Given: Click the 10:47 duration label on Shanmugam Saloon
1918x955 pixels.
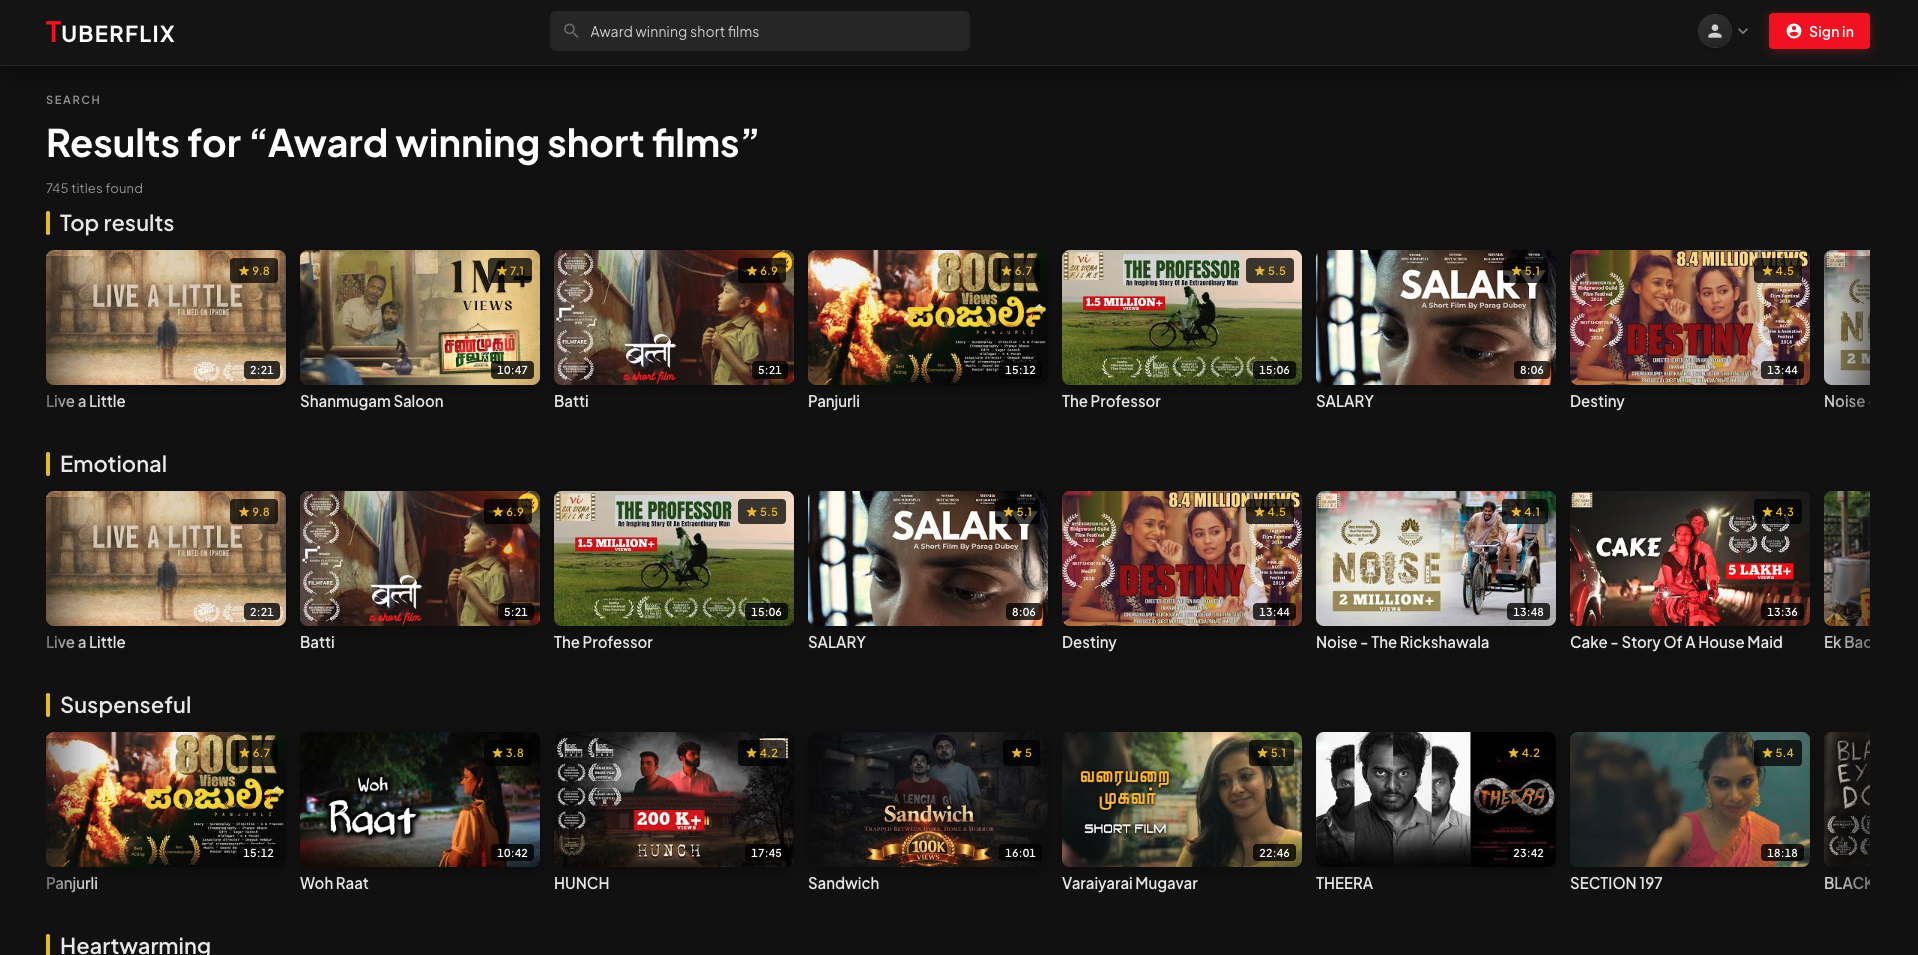Looking at the screenshot, I should [512, 370].
